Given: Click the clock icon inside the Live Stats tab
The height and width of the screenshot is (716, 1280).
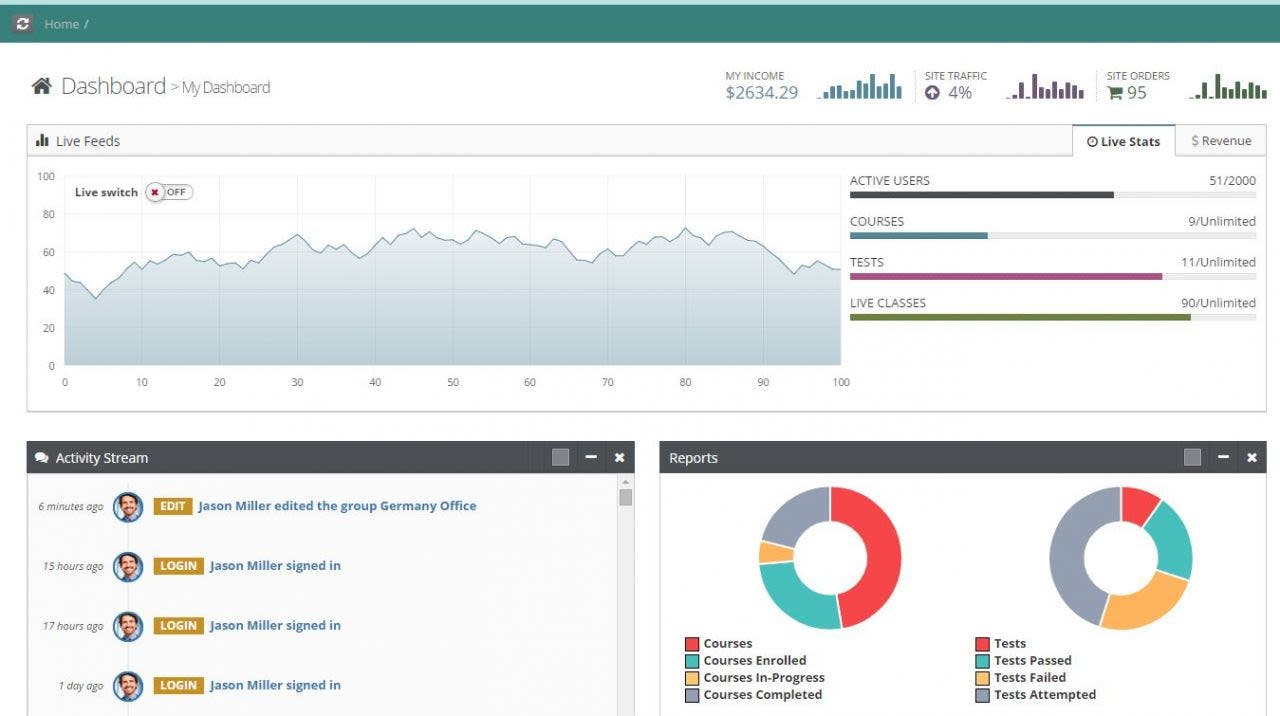Looking at the screenshot, I should pyautogui.click(x=1094, y=141).
